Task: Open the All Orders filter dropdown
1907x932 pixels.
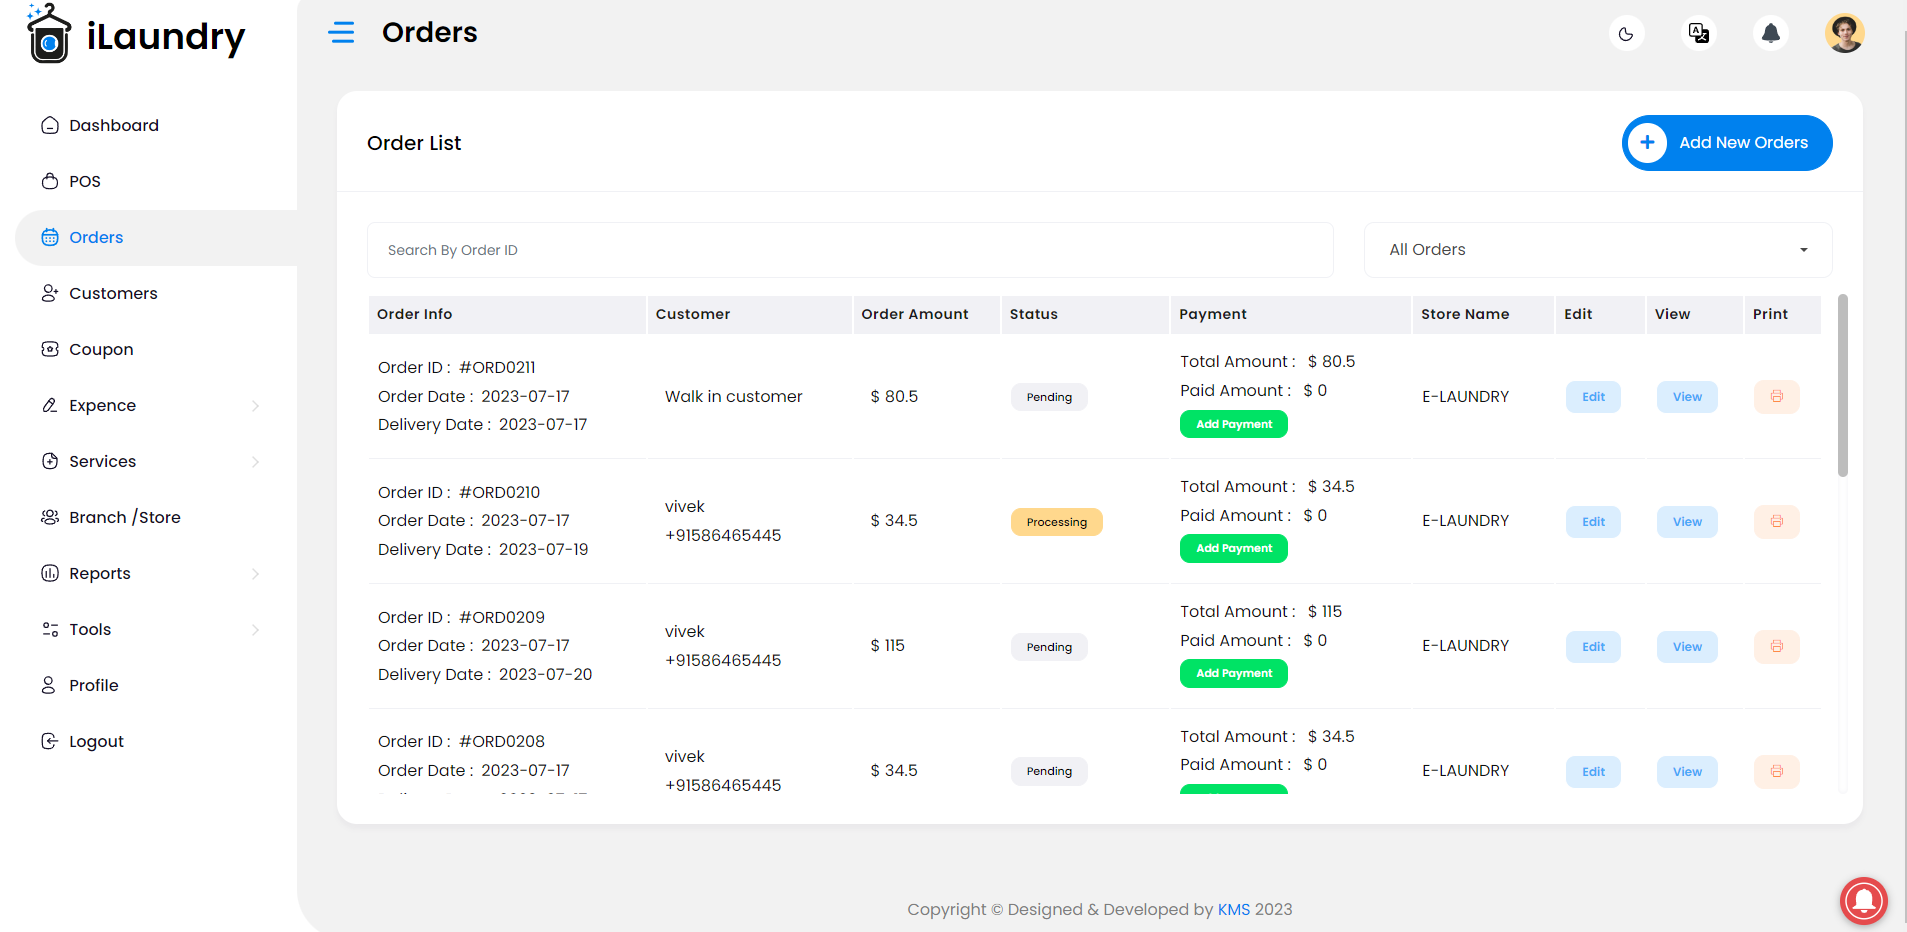Action: [1598, 250]
